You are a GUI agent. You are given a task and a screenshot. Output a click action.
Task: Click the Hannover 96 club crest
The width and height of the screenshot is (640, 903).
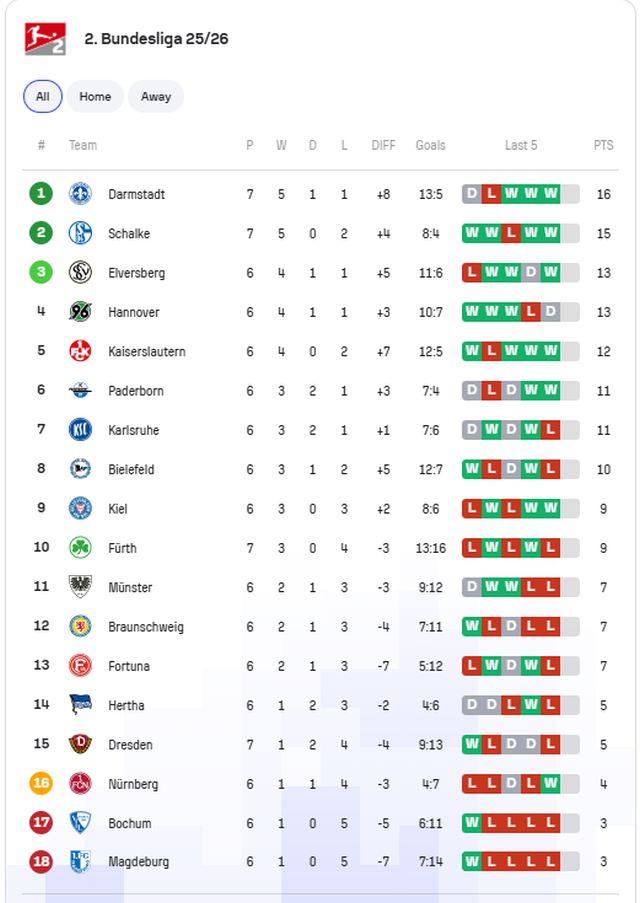[80, 312]
